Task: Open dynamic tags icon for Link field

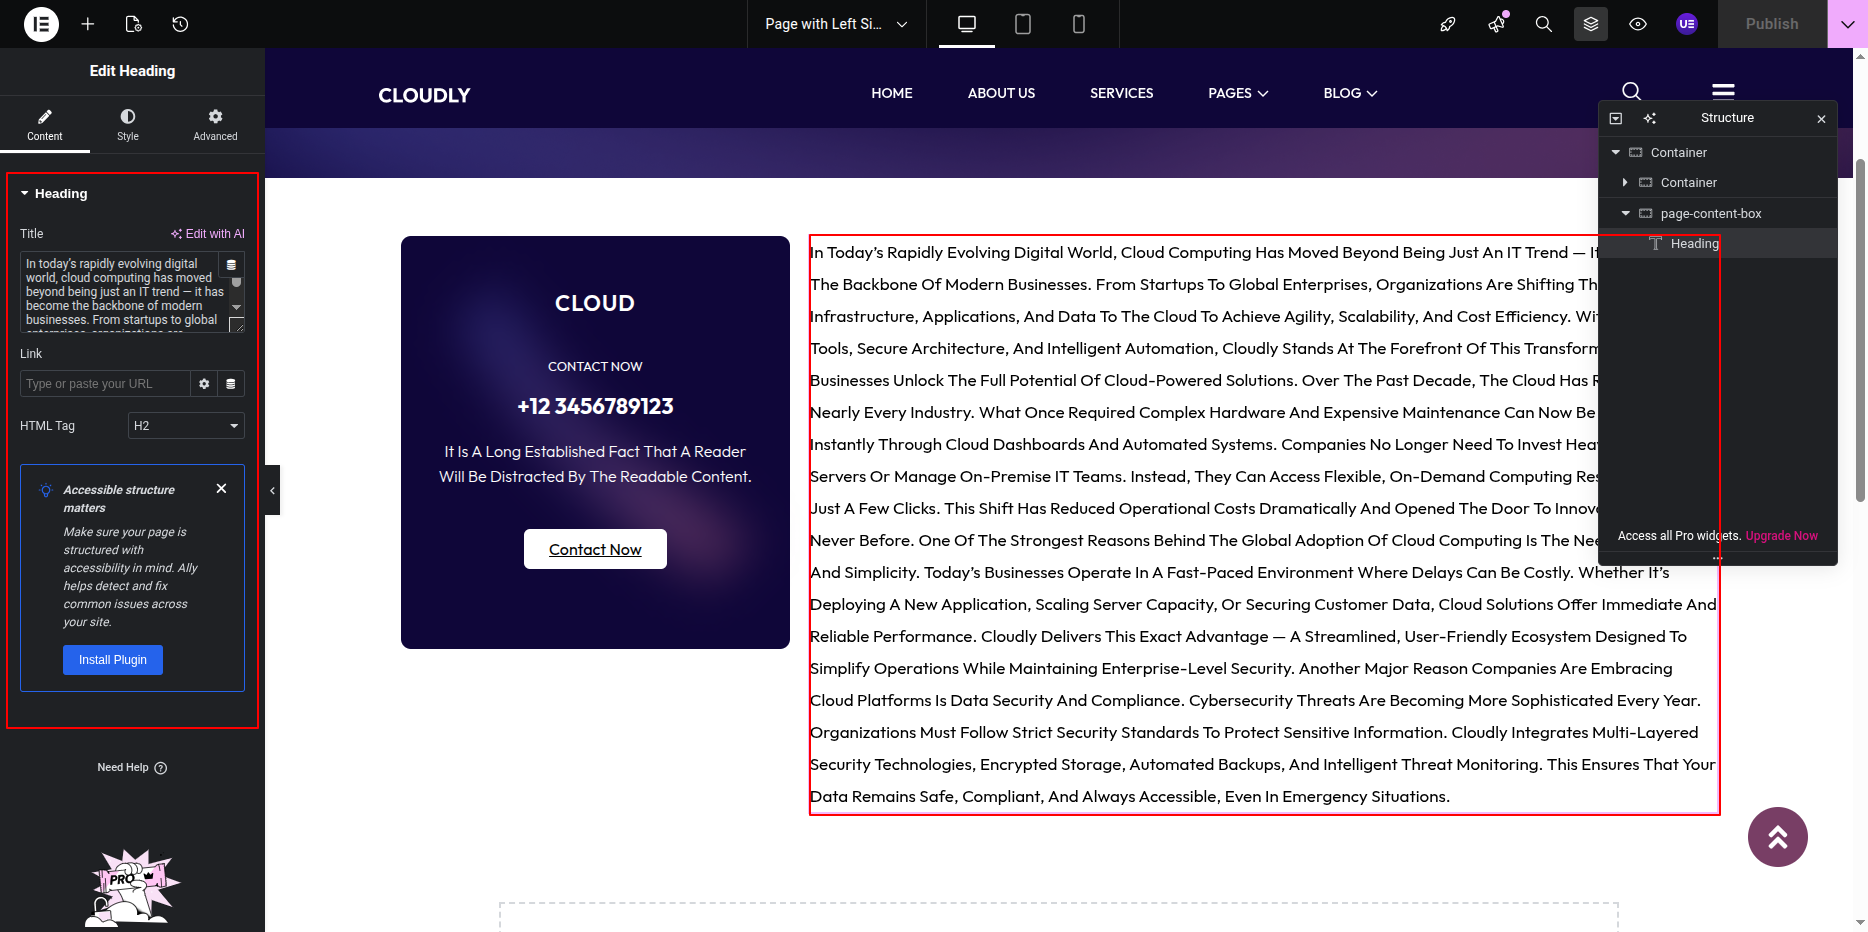Action: pos(231,384)
